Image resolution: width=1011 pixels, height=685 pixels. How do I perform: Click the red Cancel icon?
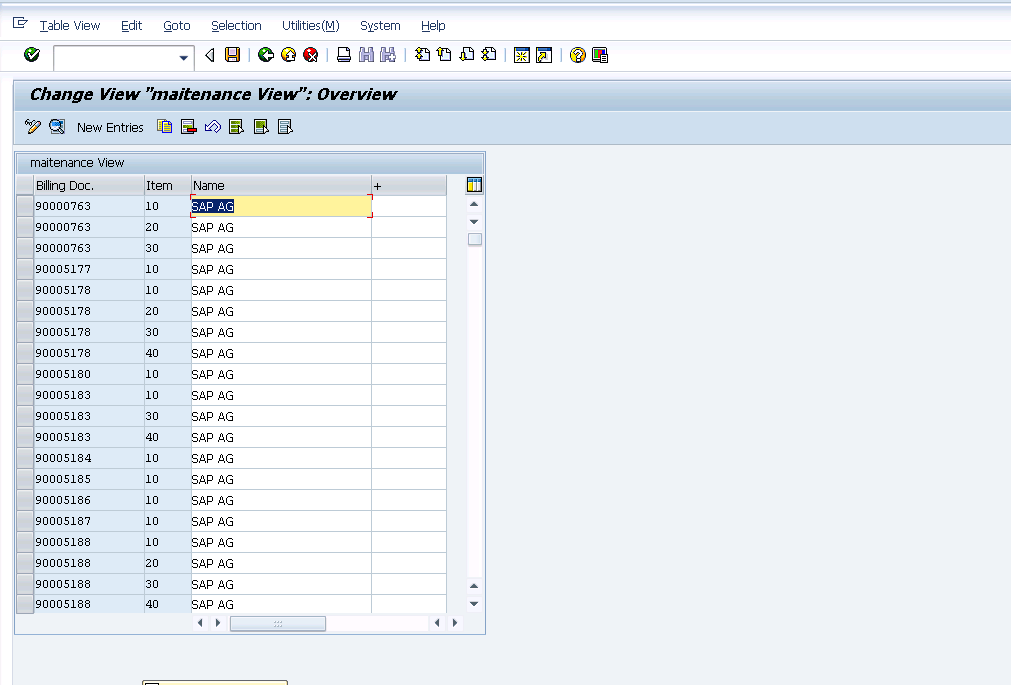coord(311,55)
